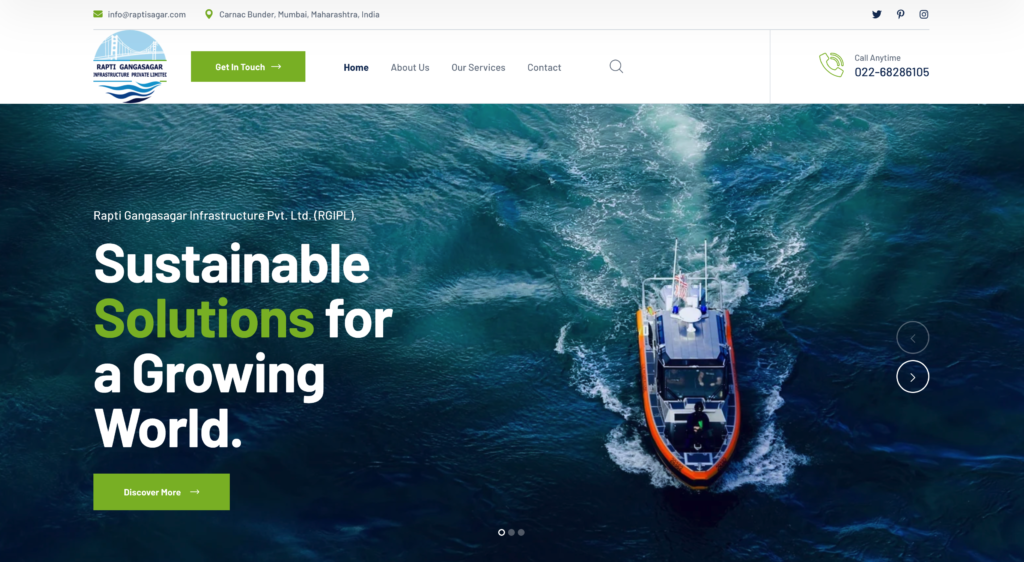Viewport: 1024px width, 562px height.
Task: Advance to next slide arrow
Action: (x=912, y=377)
